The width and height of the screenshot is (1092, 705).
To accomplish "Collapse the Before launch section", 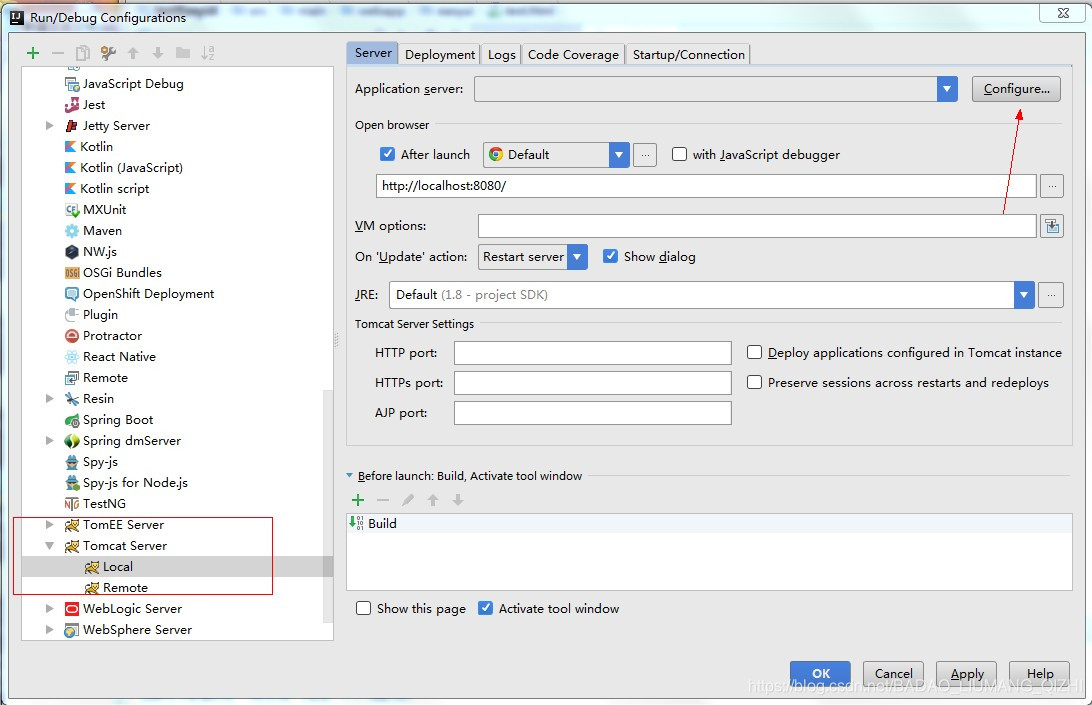I will coord(350,476).
